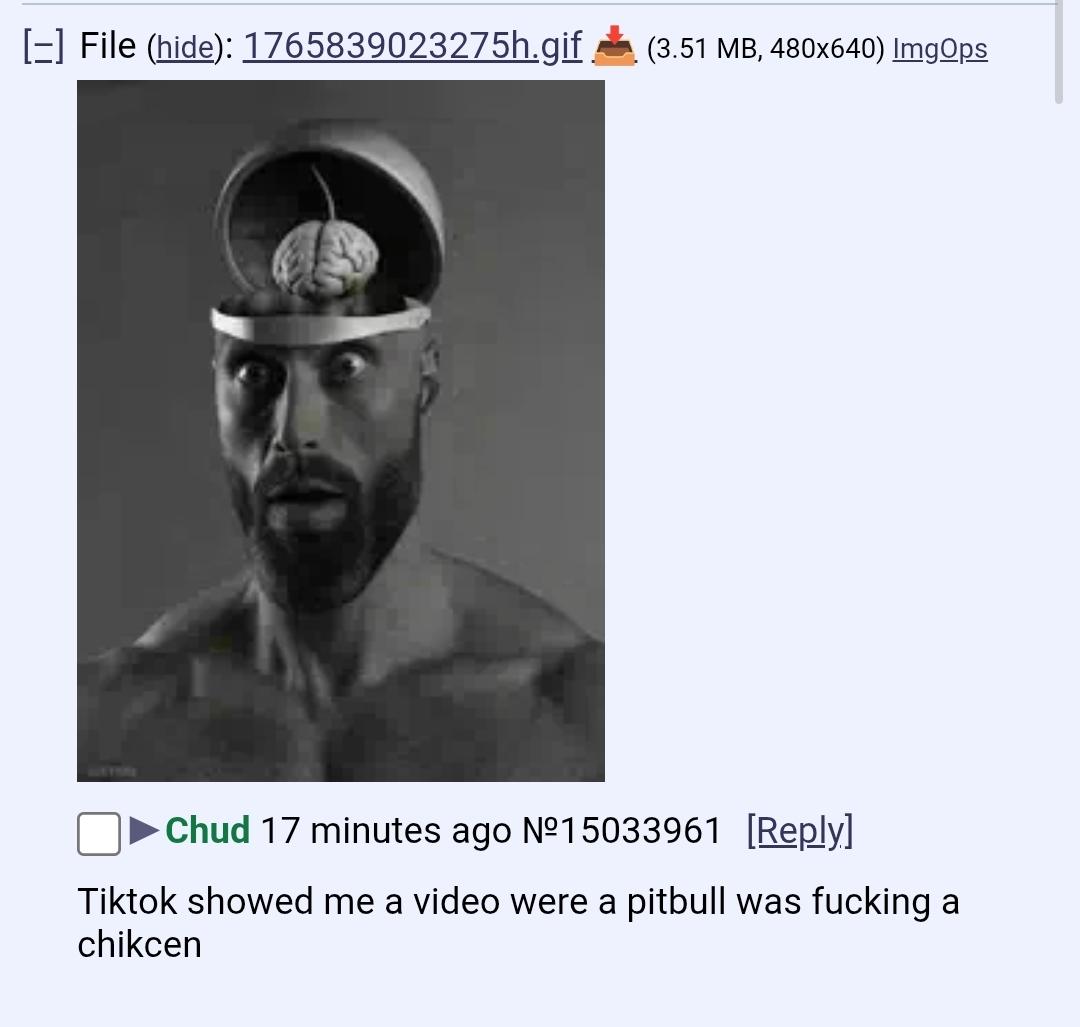Click the "hide" file link
1080x1027 pixels.
(x=185, y=48)
